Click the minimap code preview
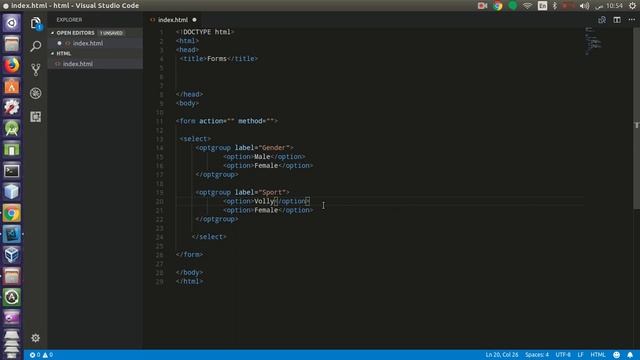The image size is (640, 360). coord(593,41)
